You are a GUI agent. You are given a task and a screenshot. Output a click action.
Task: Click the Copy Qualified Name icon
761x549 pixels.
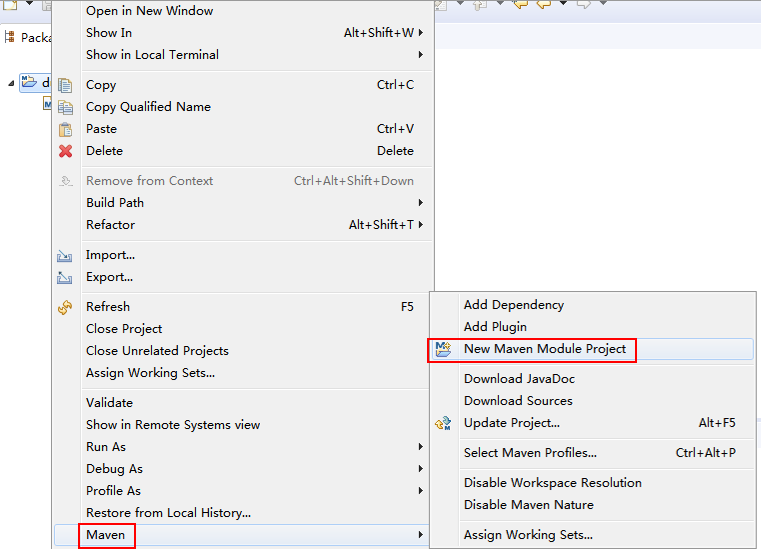[65, 107]
